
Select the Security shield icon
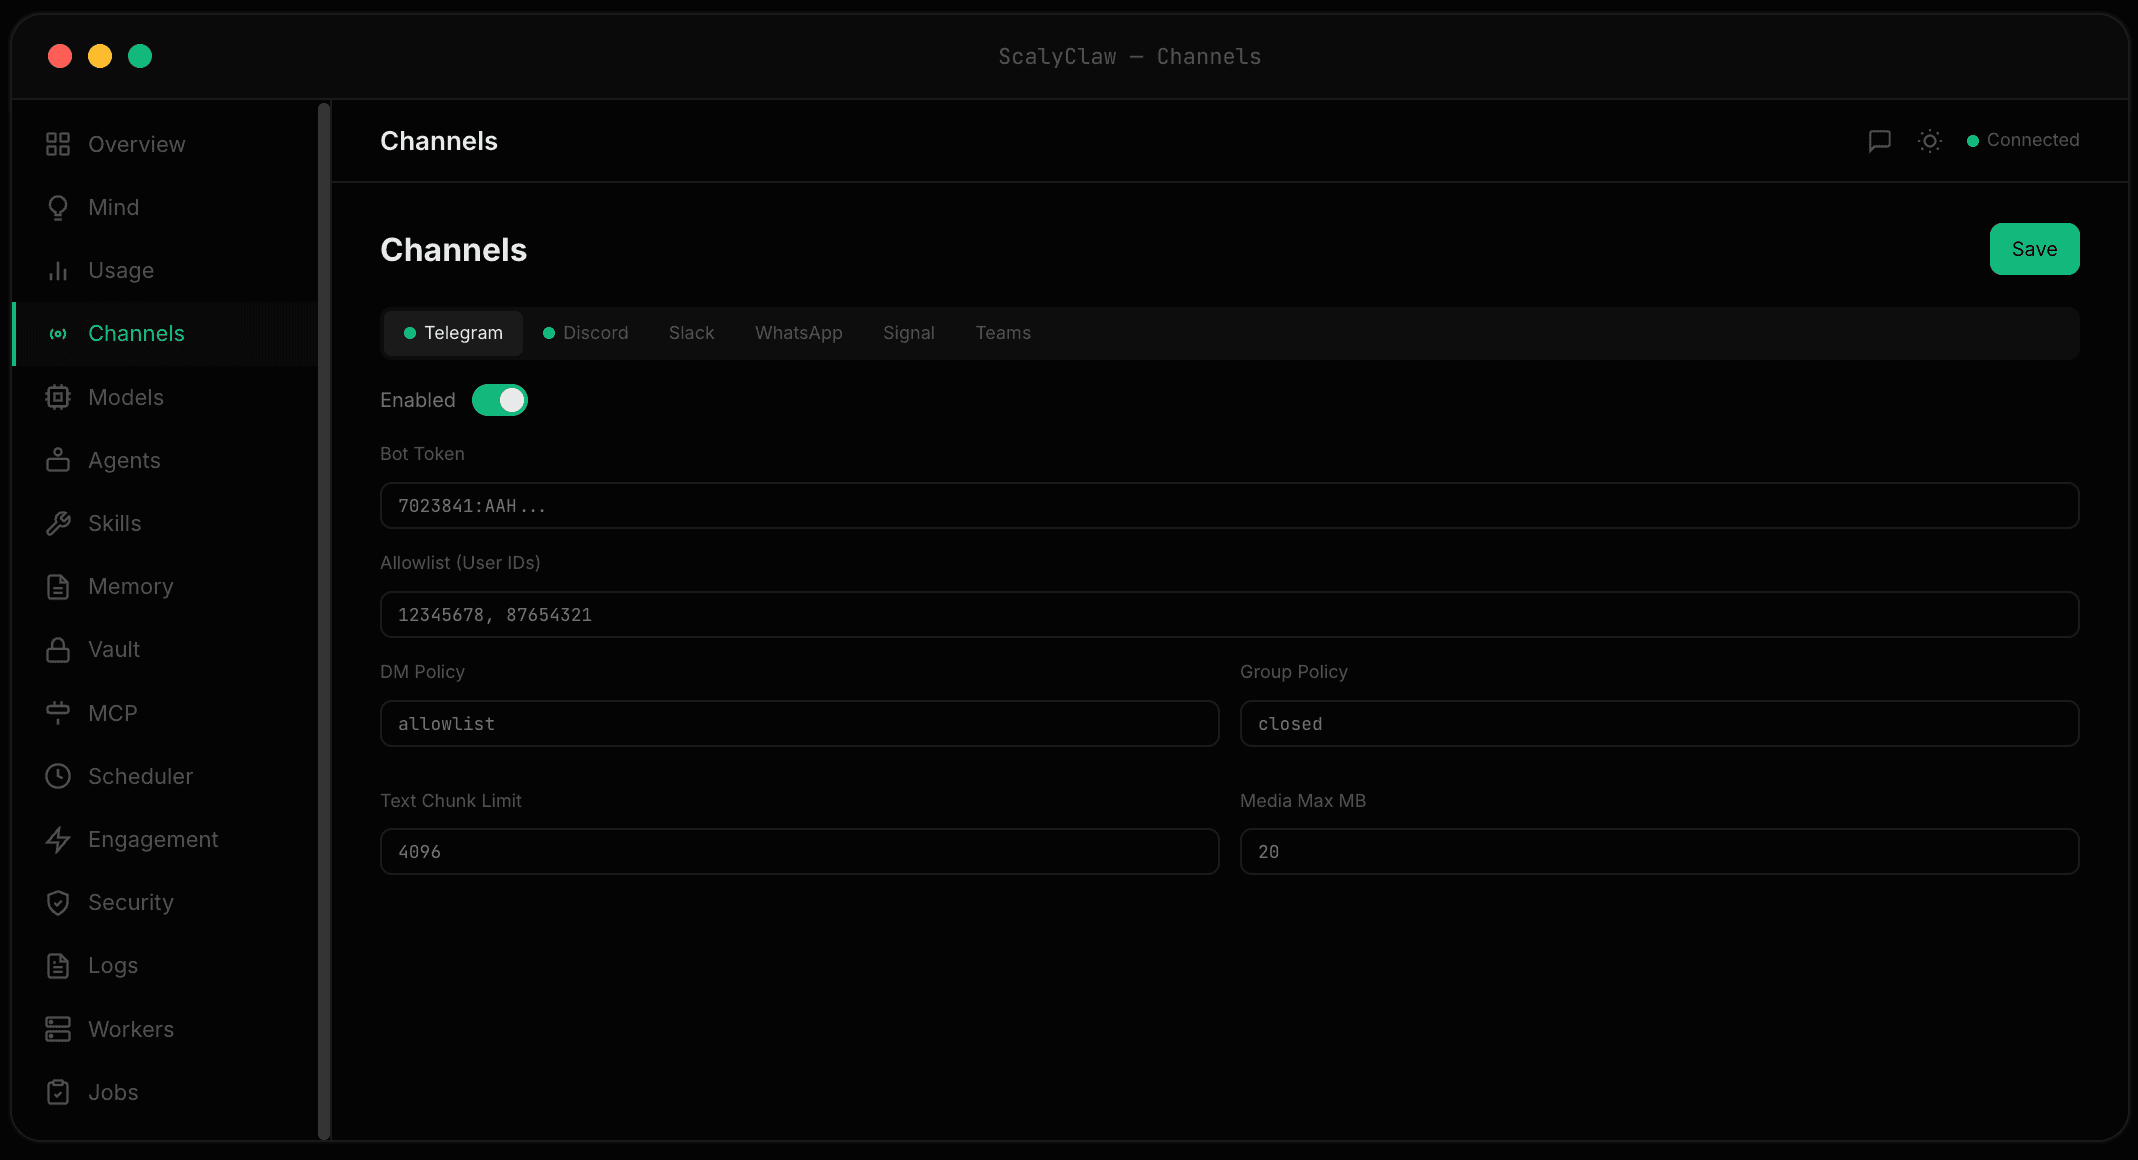click(57, 902)
